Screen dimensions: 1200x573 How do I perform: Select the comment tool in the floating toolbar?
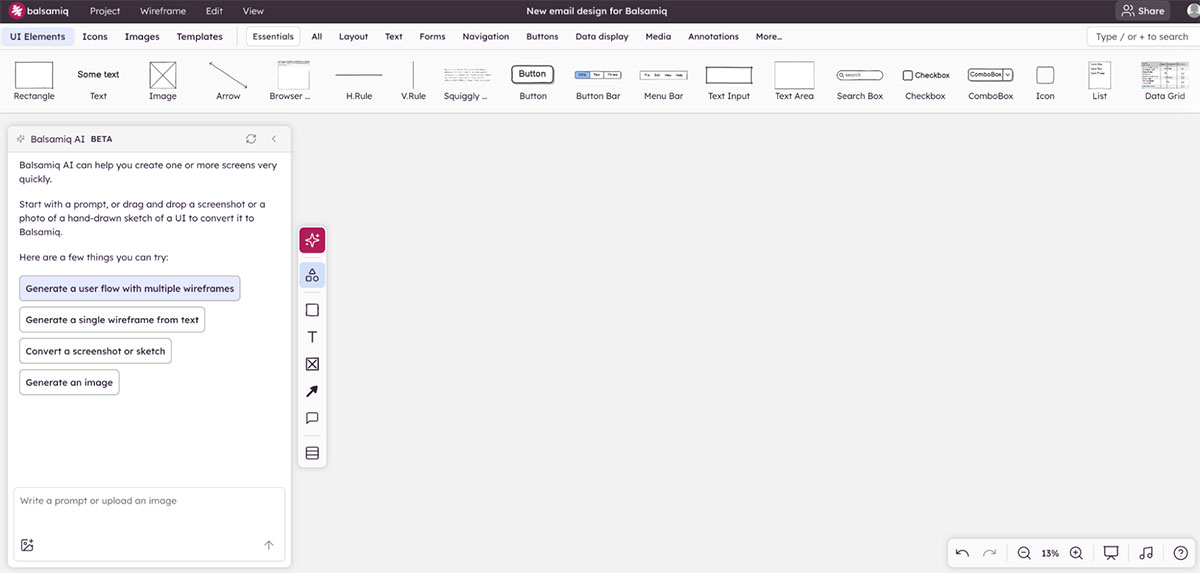[312, 418]
